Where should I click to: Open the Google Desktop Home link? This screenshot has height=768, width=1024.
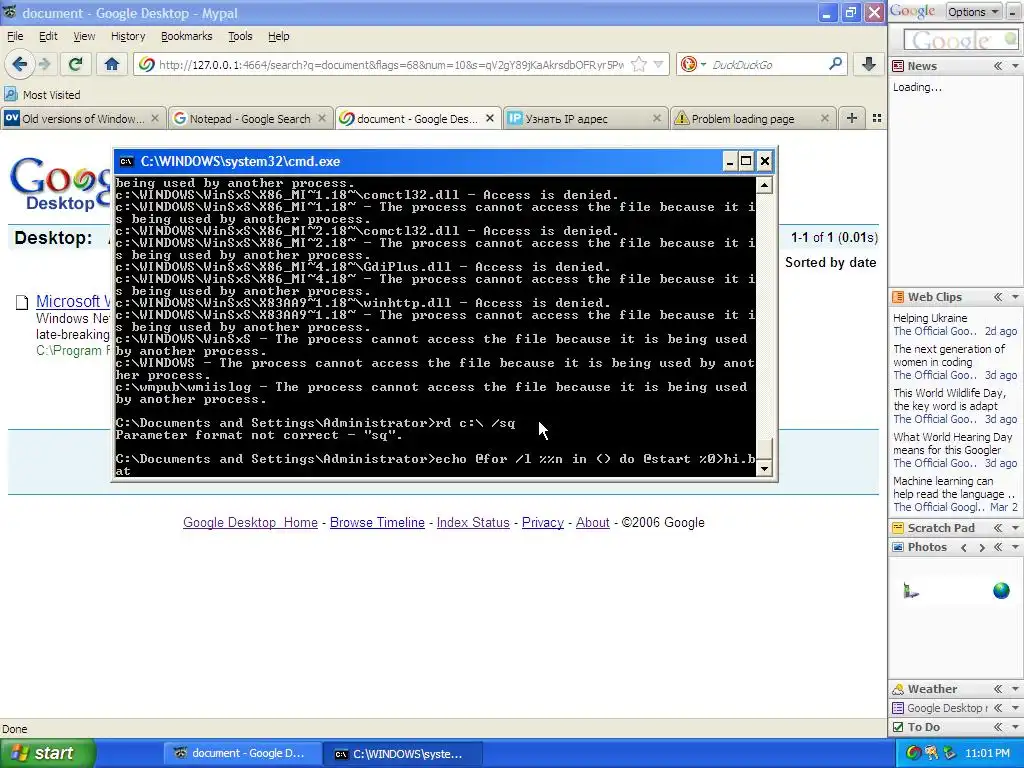click(250, 522)
